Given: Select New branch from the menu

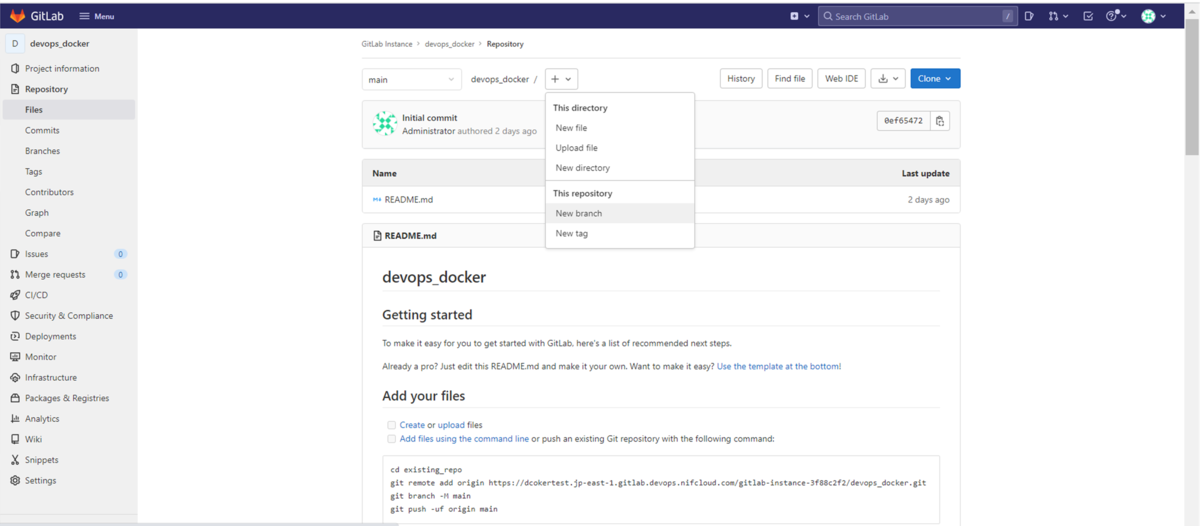Looking at the screenshot, I should 579,214.
